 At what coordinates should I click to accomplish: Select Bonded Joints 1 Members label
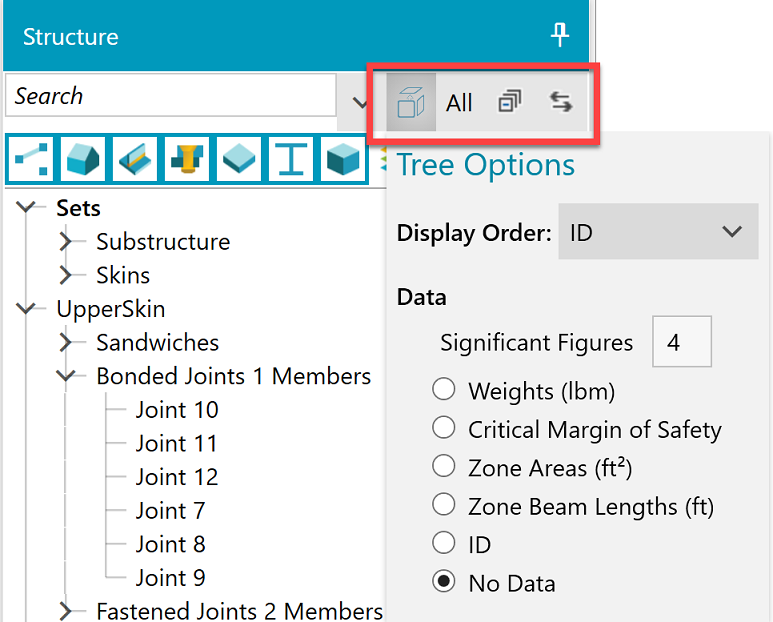[x=234, y=376]
